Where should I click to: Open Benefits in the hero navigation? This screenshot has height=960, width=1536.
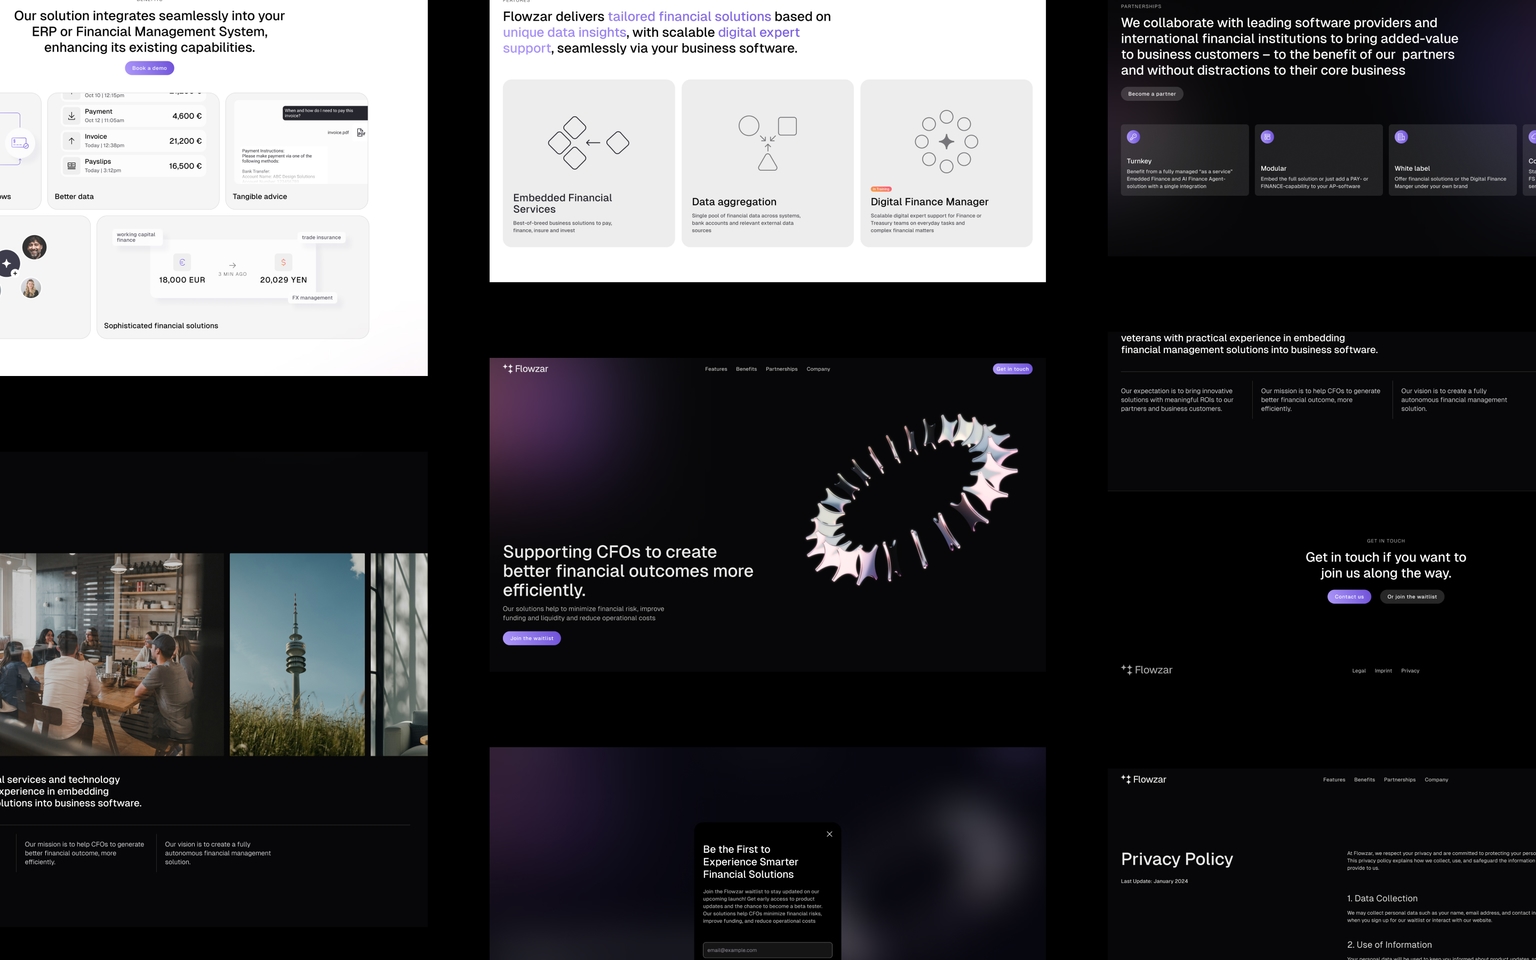(x=746, y=369)
